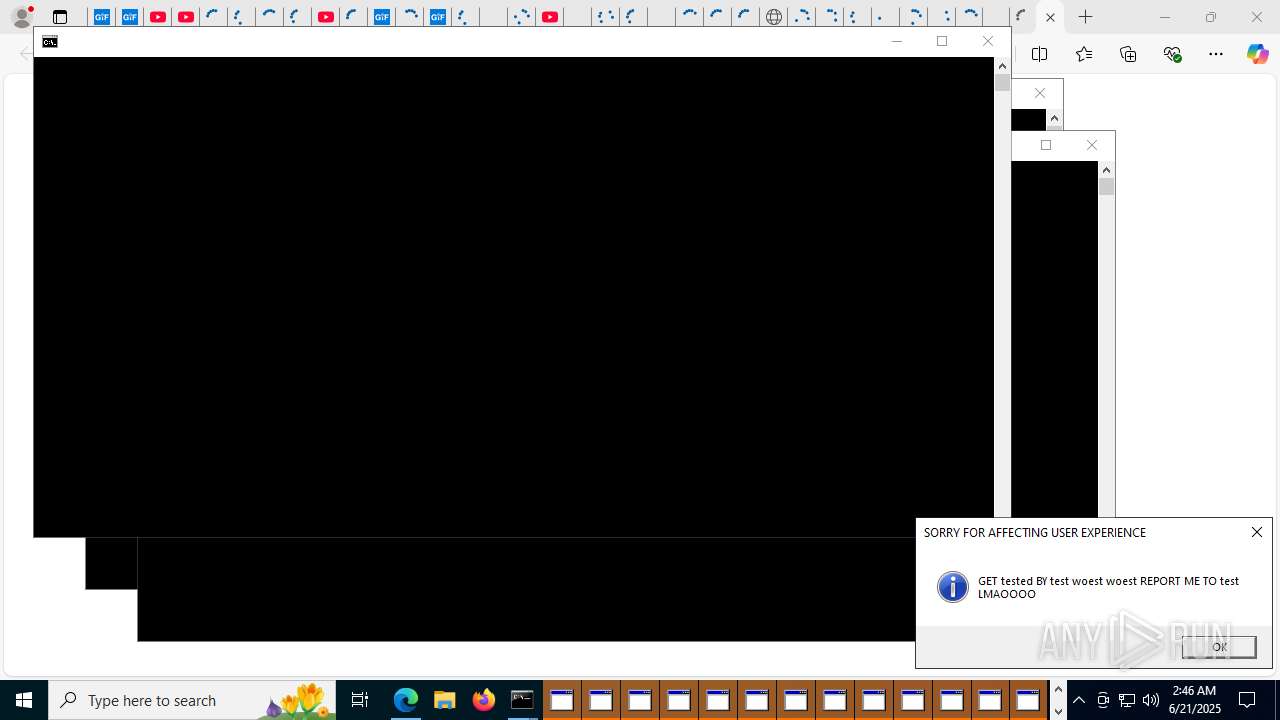Viewport: 1280px width, 720px height.
Task: Open Edge browser essentials
Action: 1172,54
